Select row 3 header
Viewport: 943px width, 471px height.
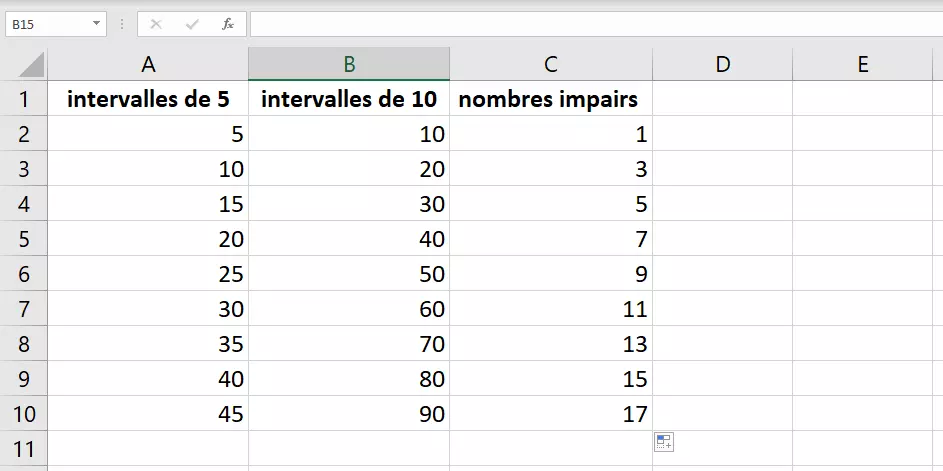[23, 168]
